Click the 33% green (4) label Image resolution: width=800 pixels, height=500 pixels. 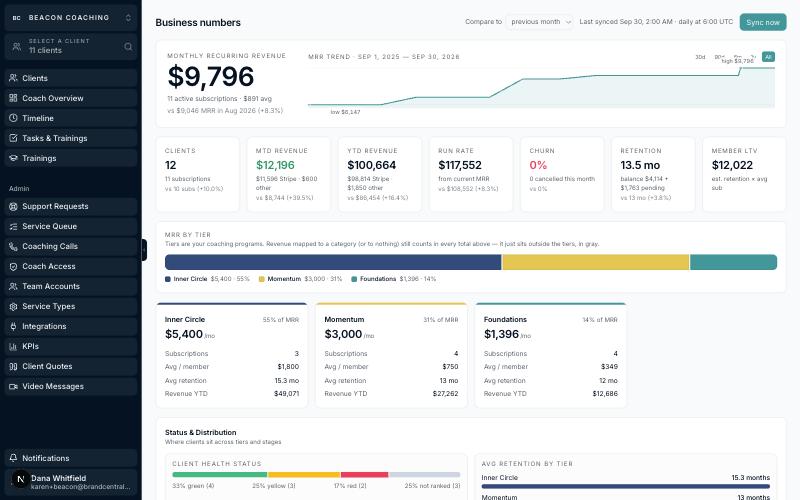click(x=193, y=486)
